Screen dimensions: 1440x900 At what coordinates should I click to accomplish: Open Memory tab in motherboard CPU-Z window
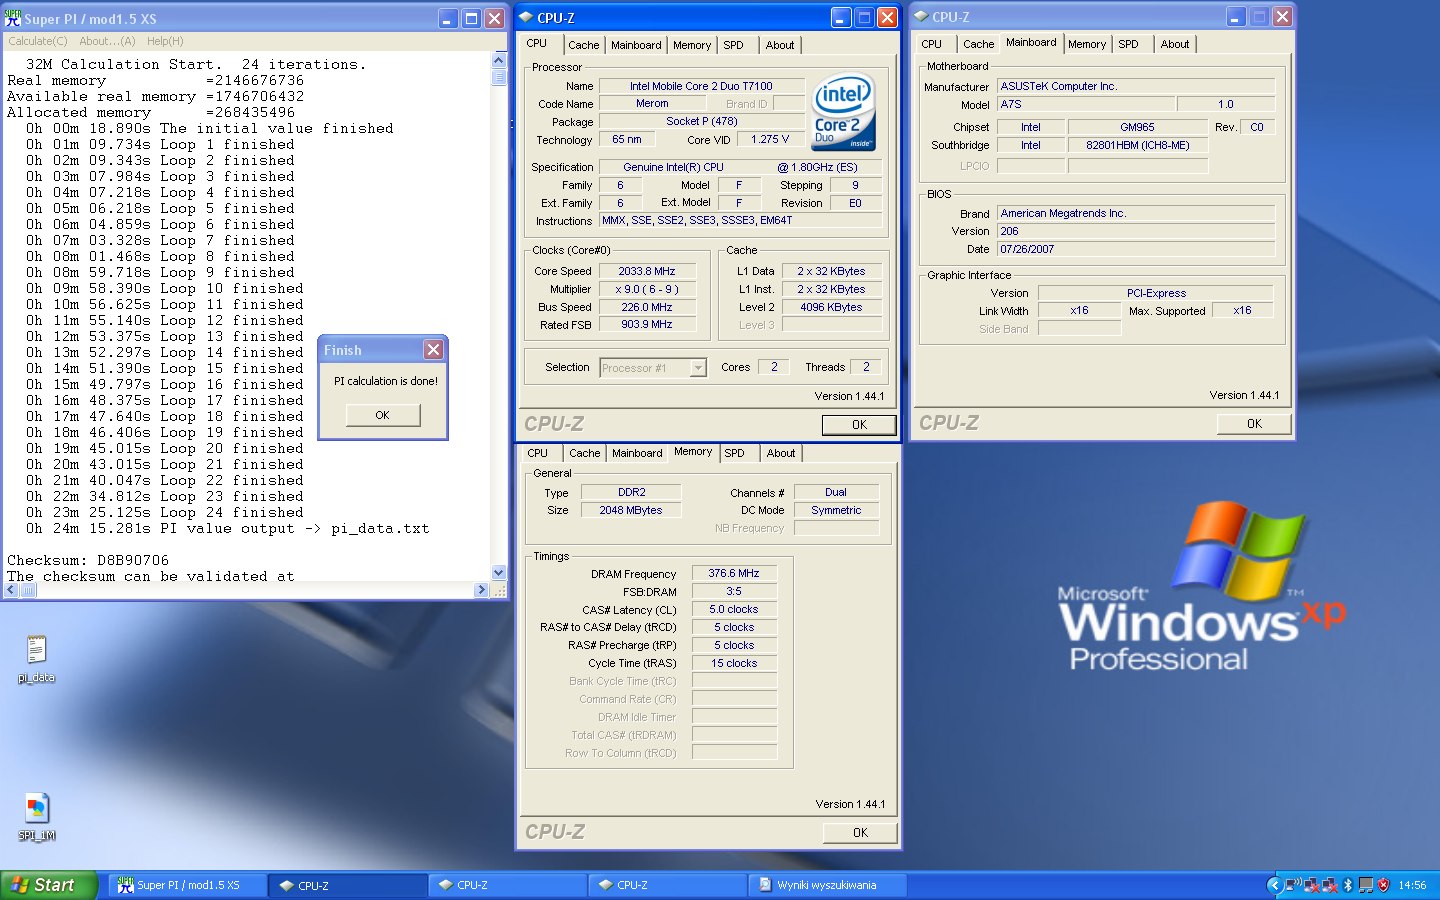pyautogui.click(x=1087, y=44)
